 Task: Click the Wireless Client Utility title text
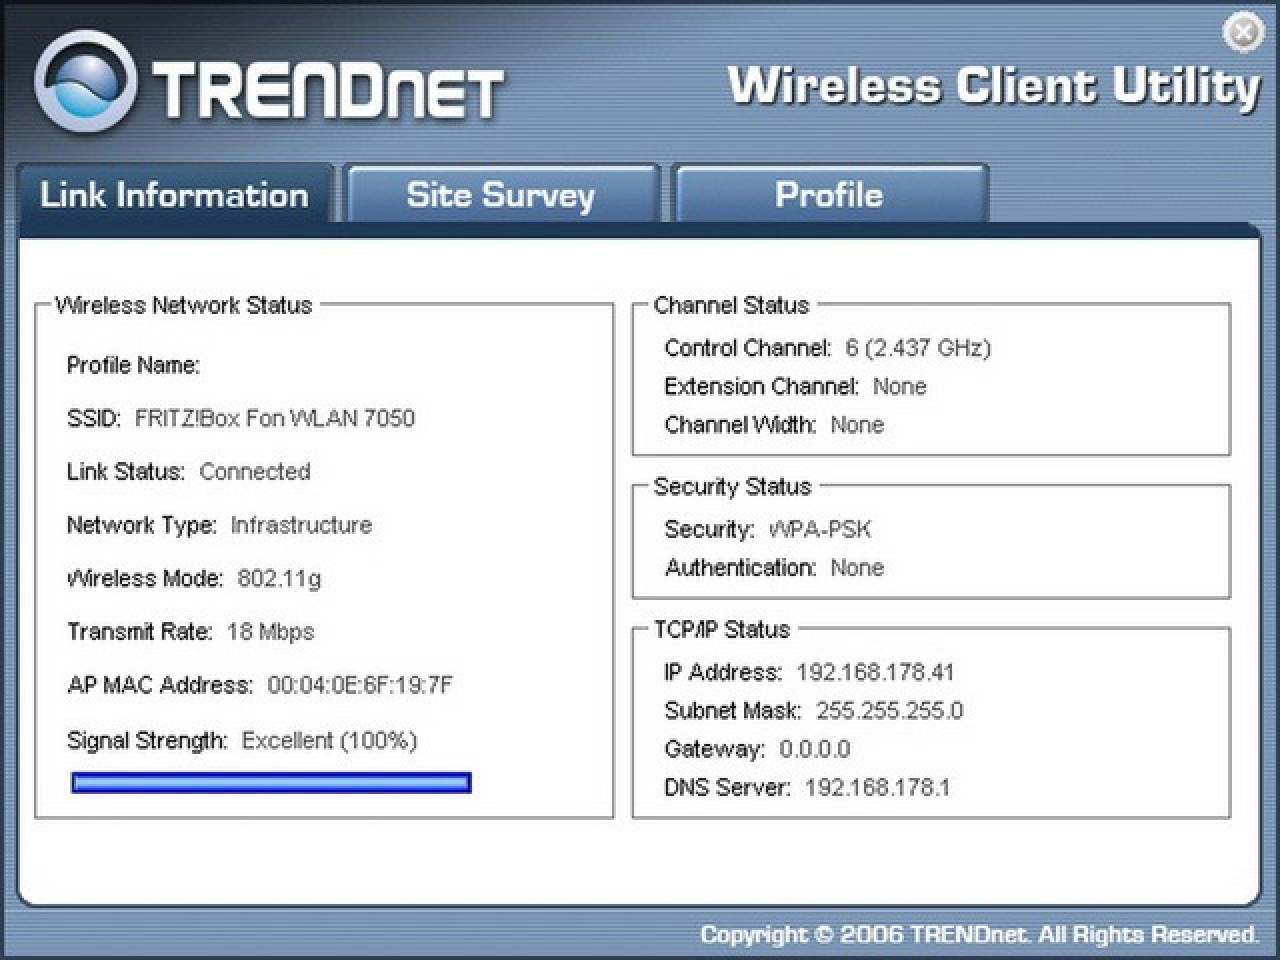tap(994, 86)
